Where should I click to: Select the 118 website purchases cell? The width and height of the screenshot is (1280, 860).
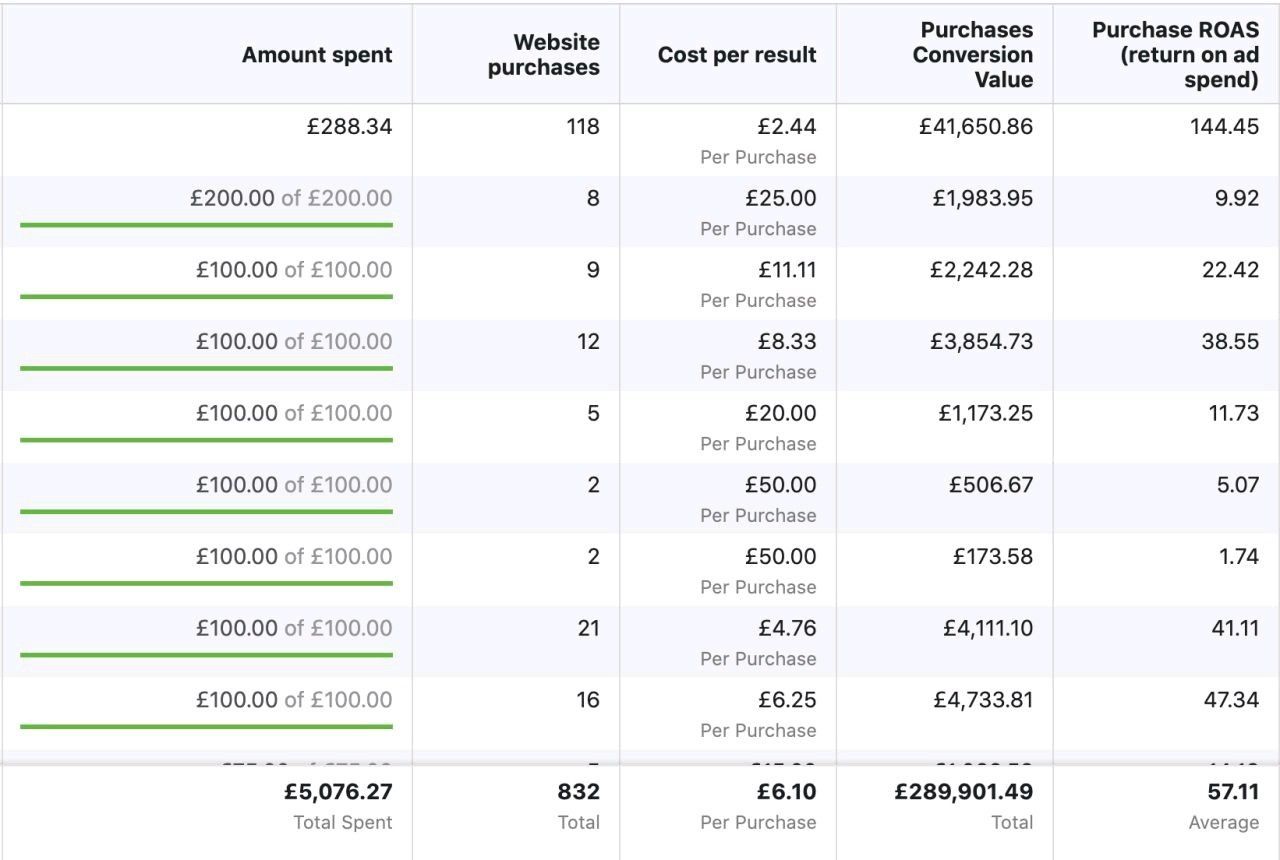[x=582, y=127]
